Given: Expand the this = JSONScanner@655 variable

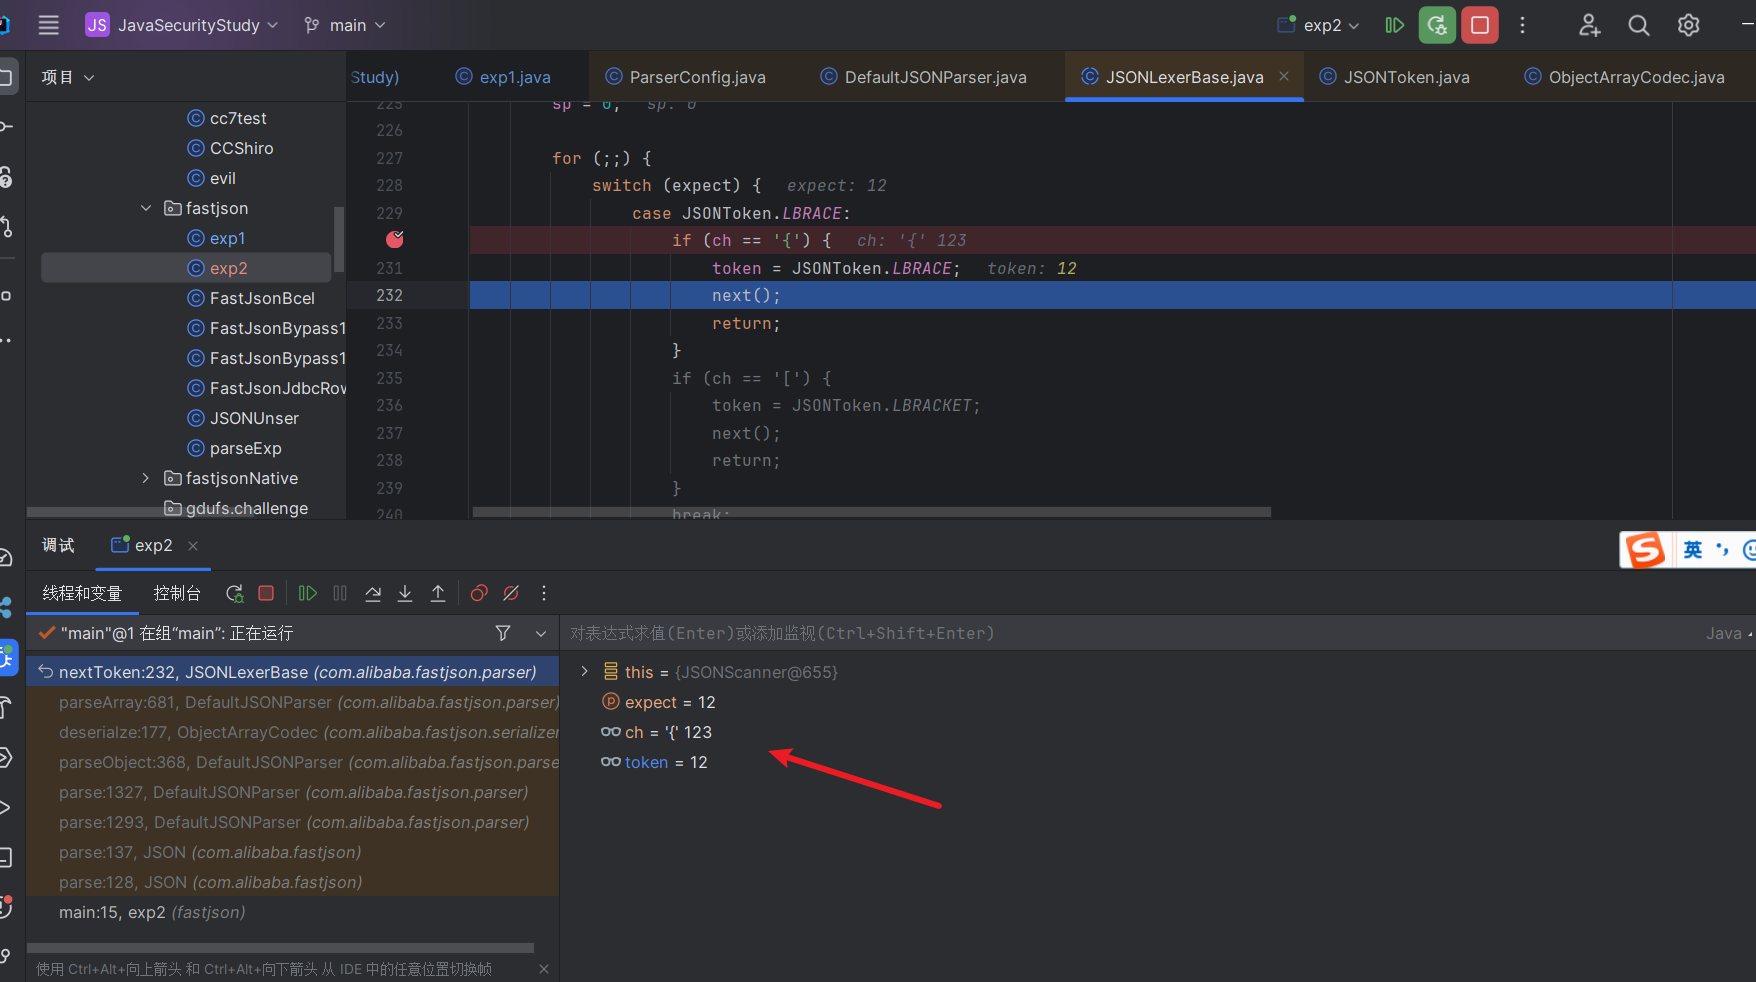Looking at the screenshot, I should [x=584, y=672].
